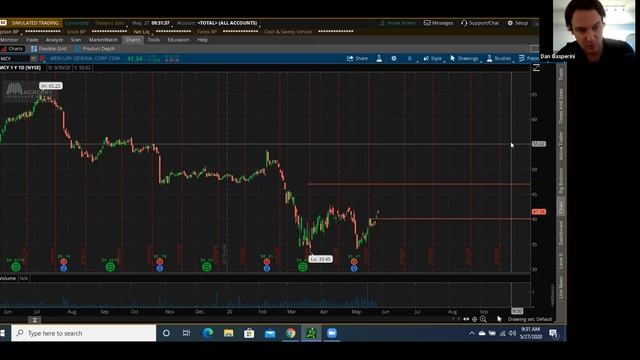Open the time frame selector beside the gear
This screenshot has height=360, width=640.
coord(410,58)
